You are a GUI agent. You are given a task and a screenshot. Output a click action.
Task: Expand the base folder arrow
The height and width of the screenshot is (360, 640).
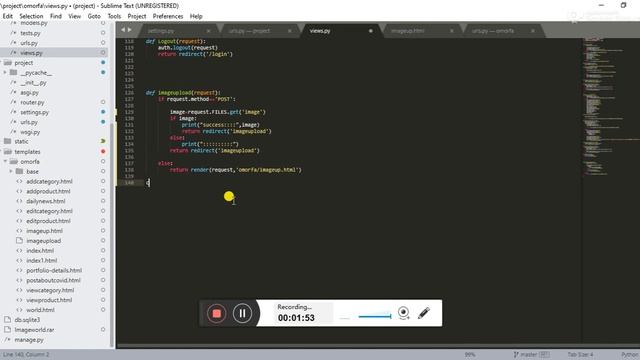coord(11,171)
